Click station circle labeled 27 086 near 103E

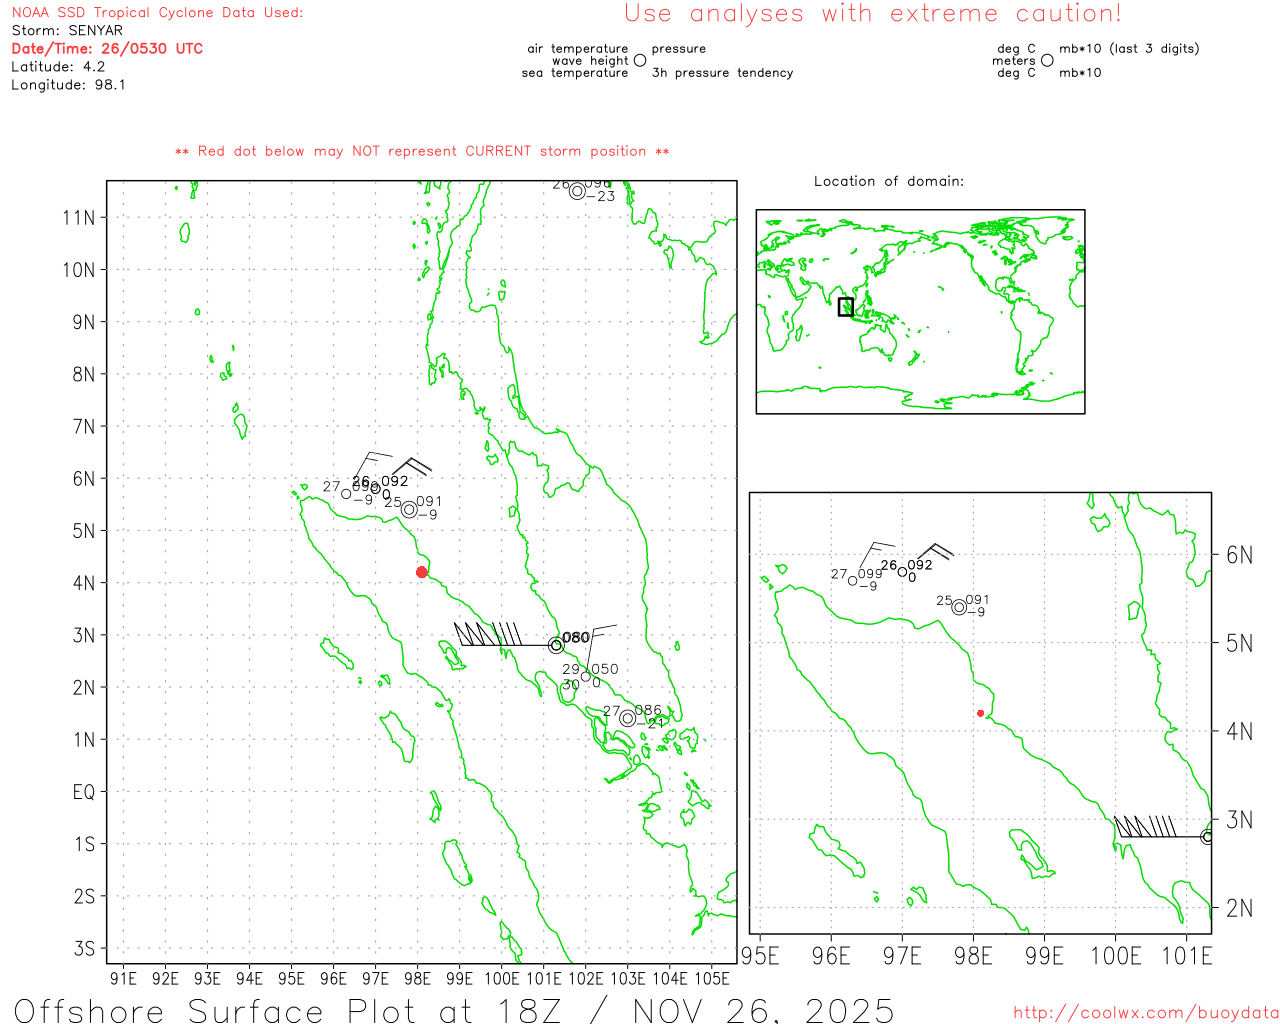[627, 718]
